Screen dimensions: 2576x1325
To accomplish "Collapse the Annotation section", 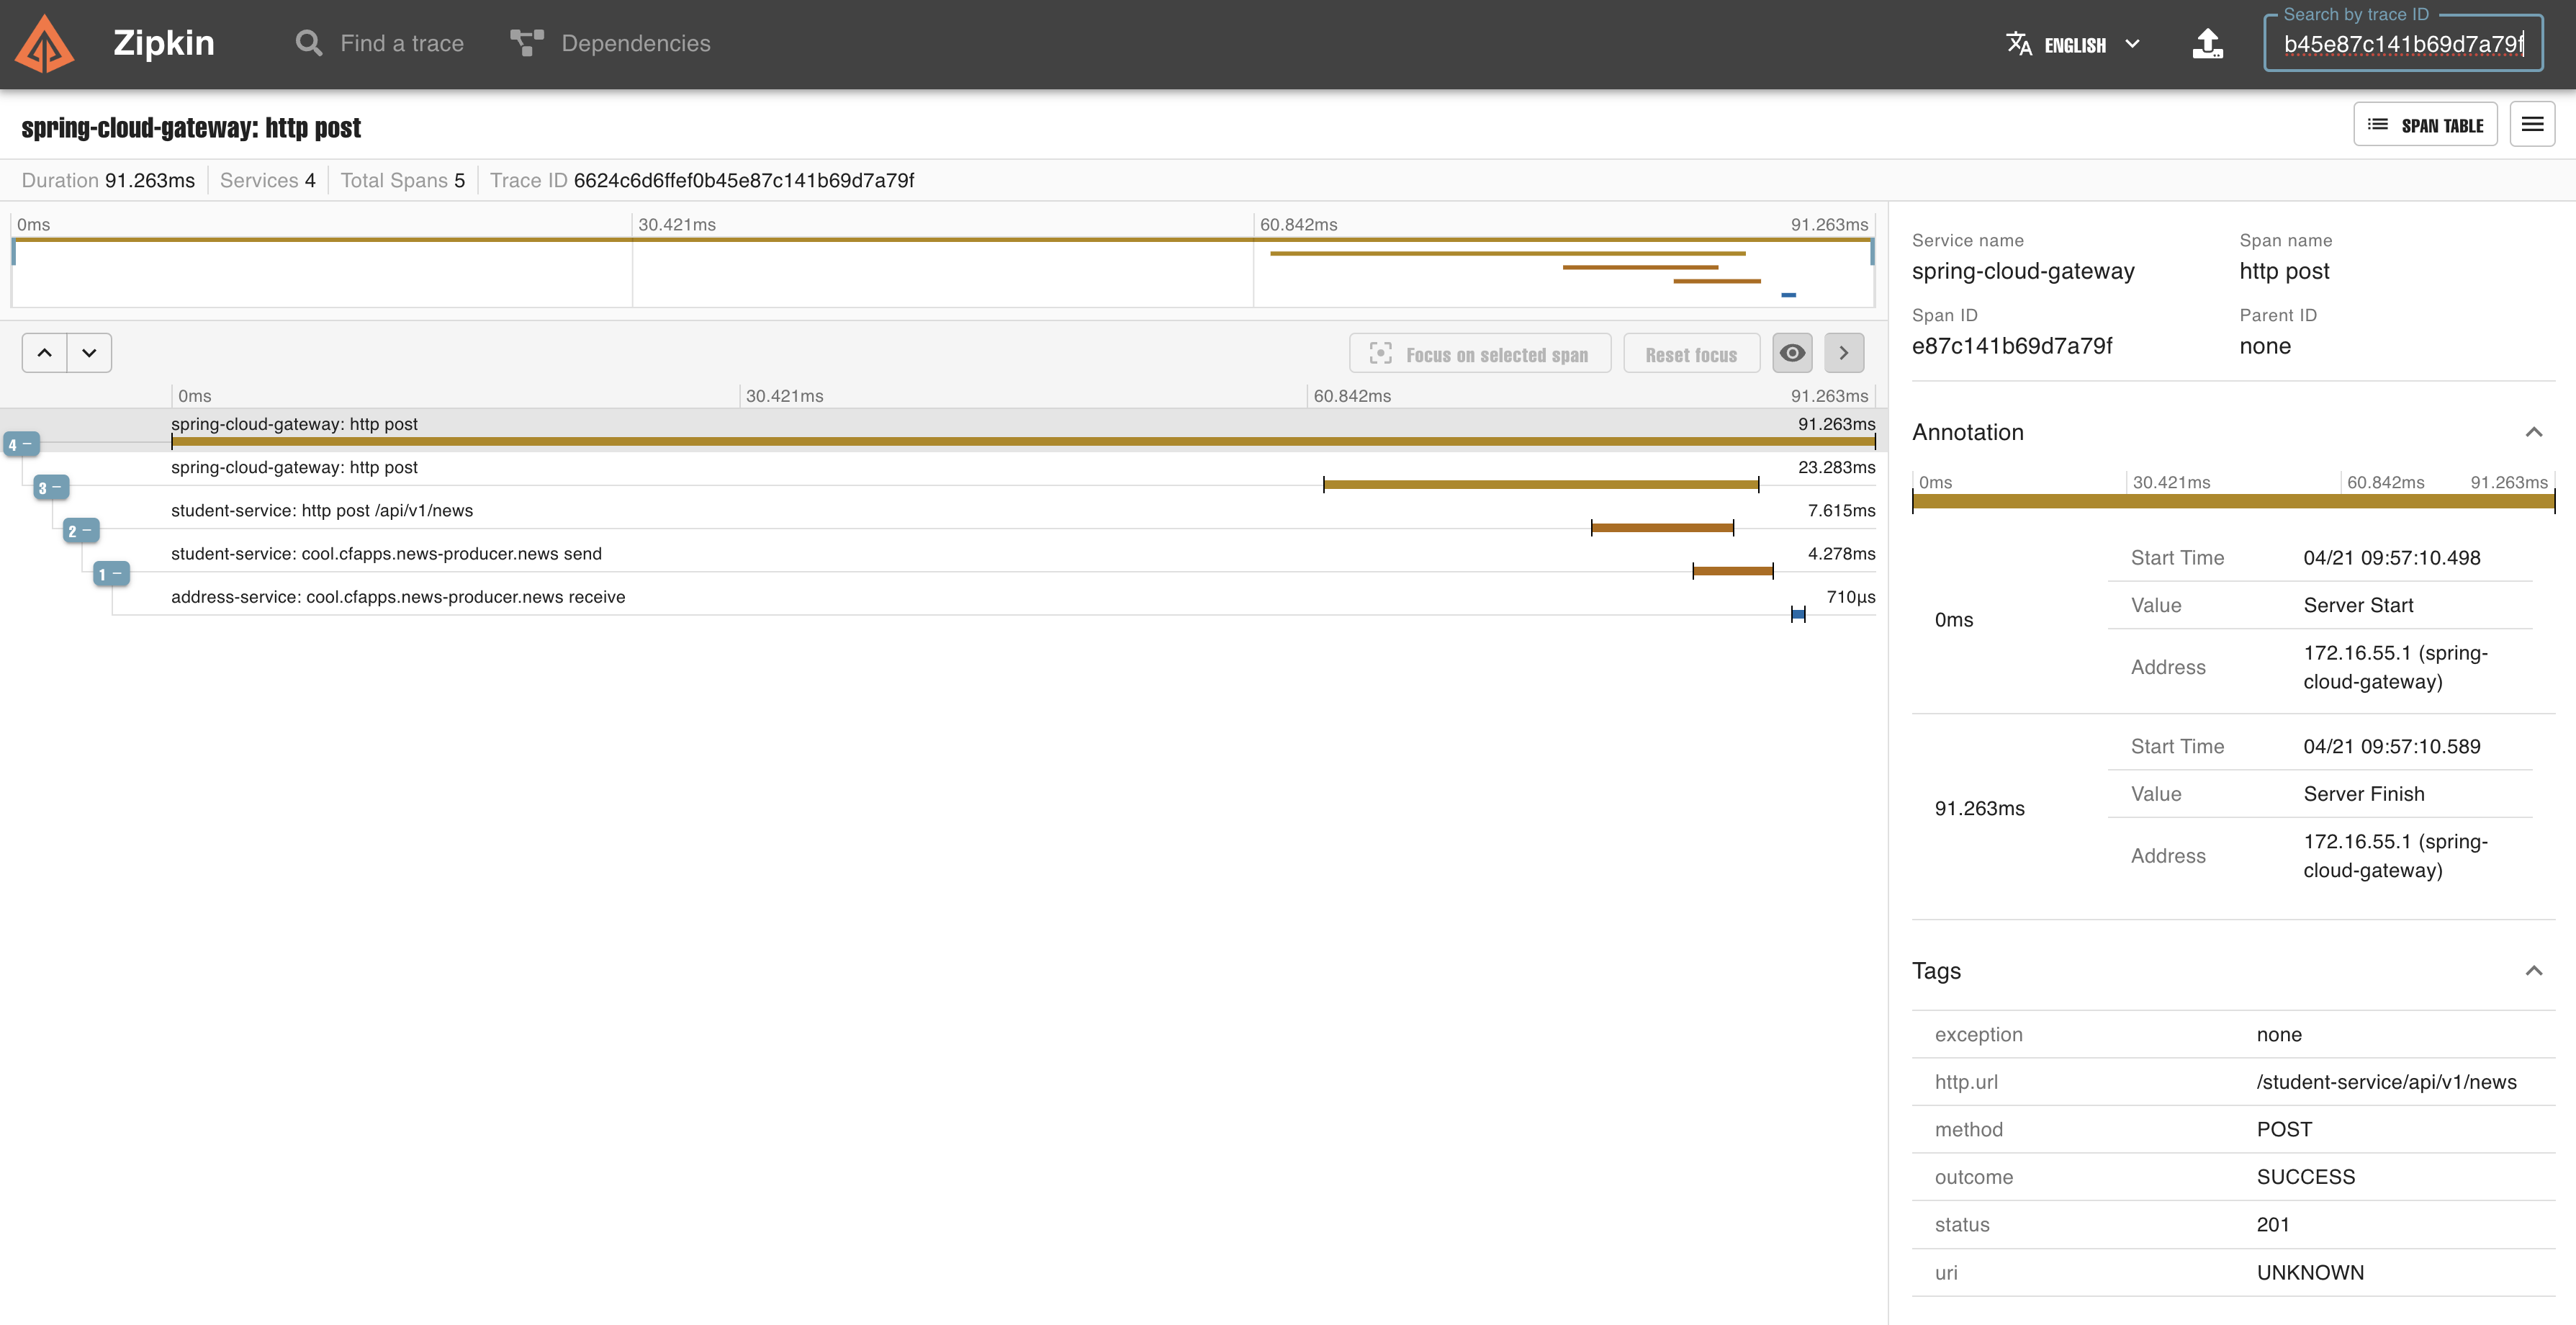I will (x=2533, y=432).
